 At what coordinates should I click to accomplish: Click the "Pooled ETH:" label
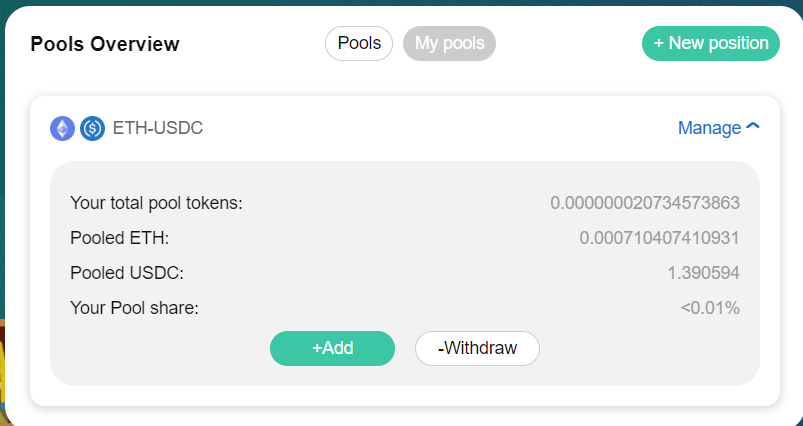coord(119,238)
